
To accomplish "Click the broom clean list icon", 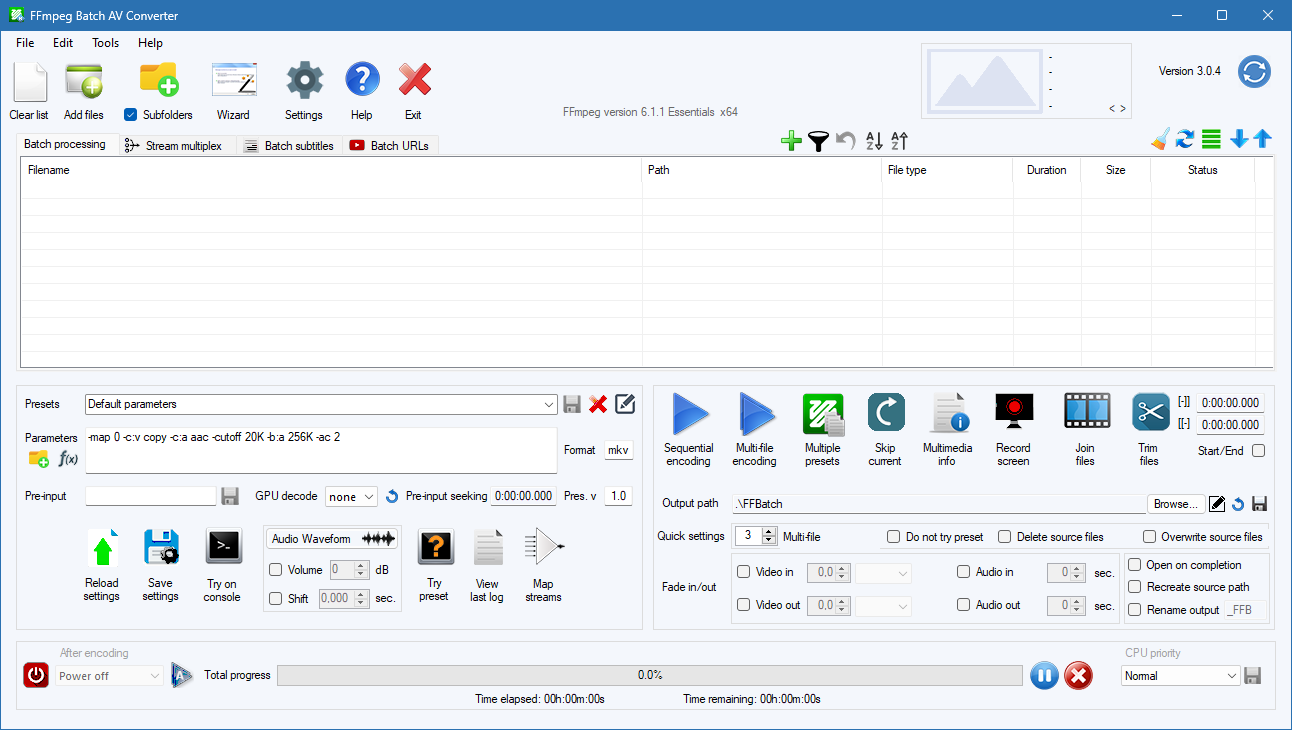I will pos(1160,139).
